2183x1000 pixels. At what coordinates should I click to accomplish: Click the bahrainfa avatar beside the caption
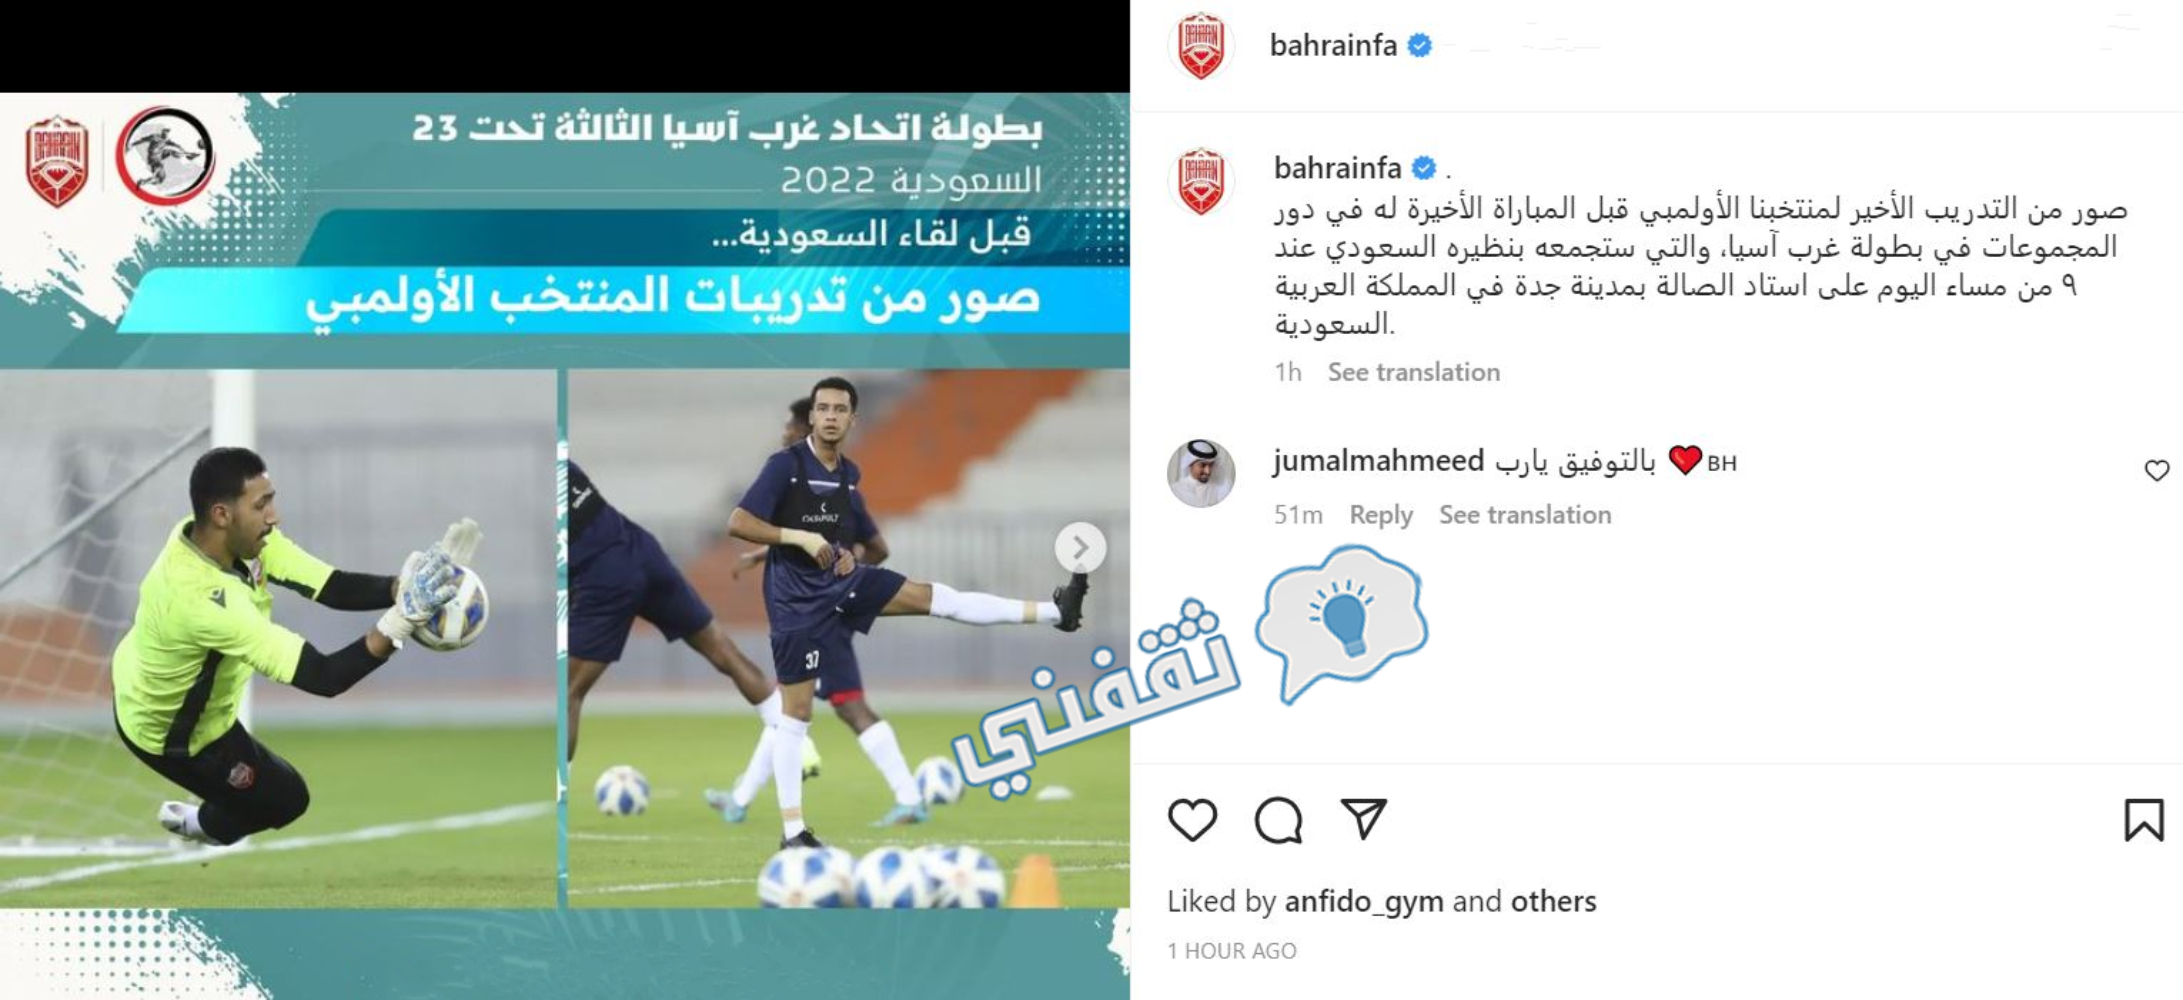pyautogui.click(x=1201, y=181)
